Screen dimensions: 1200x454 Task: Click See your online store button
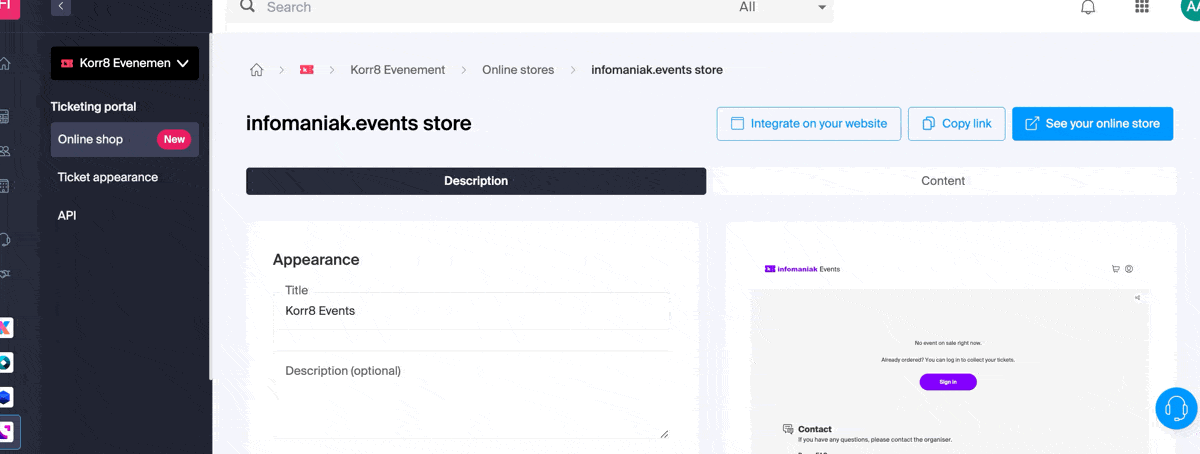point(1092,124)
